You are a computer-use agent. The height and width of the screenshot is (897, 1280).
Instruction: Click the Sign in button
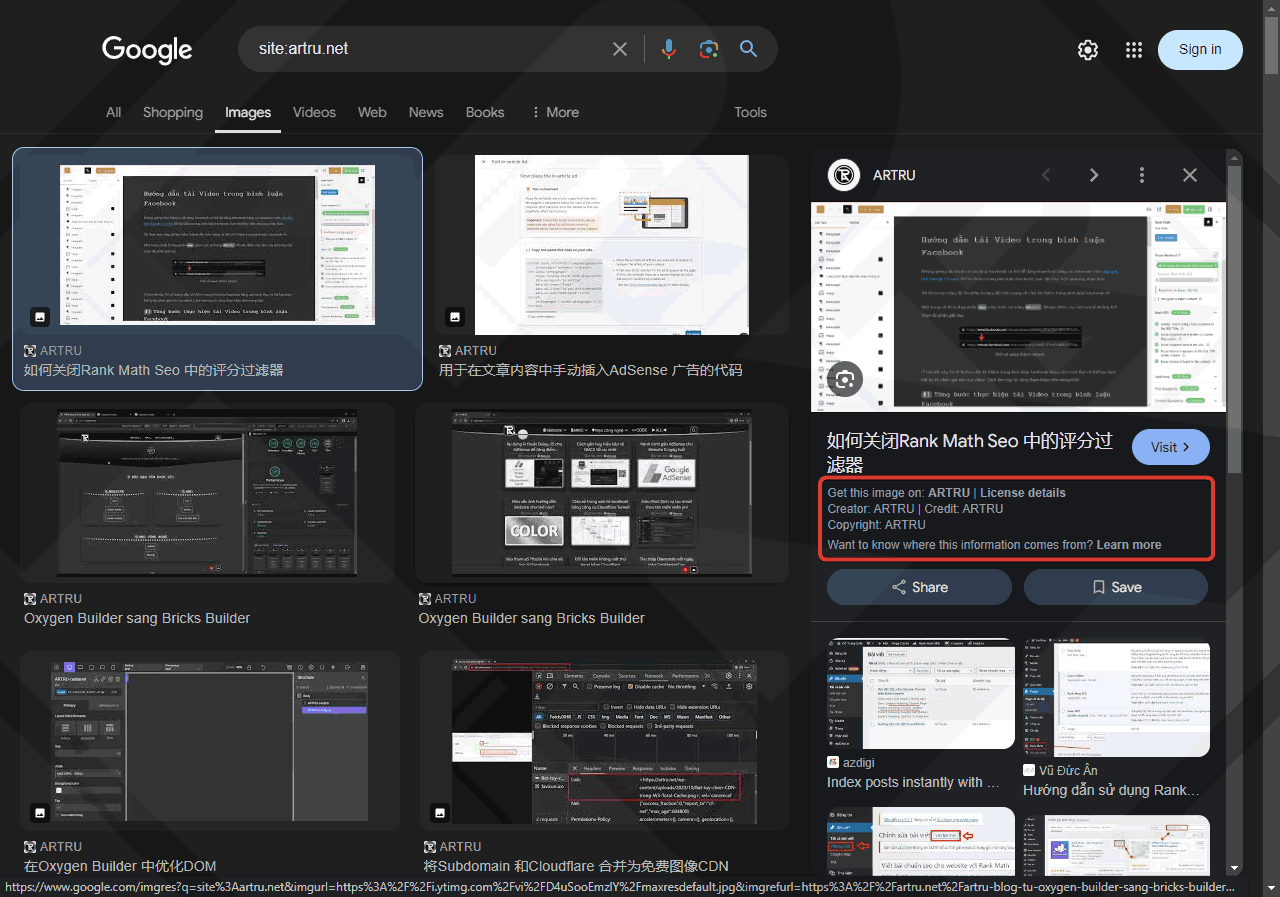click(1200, 49)
